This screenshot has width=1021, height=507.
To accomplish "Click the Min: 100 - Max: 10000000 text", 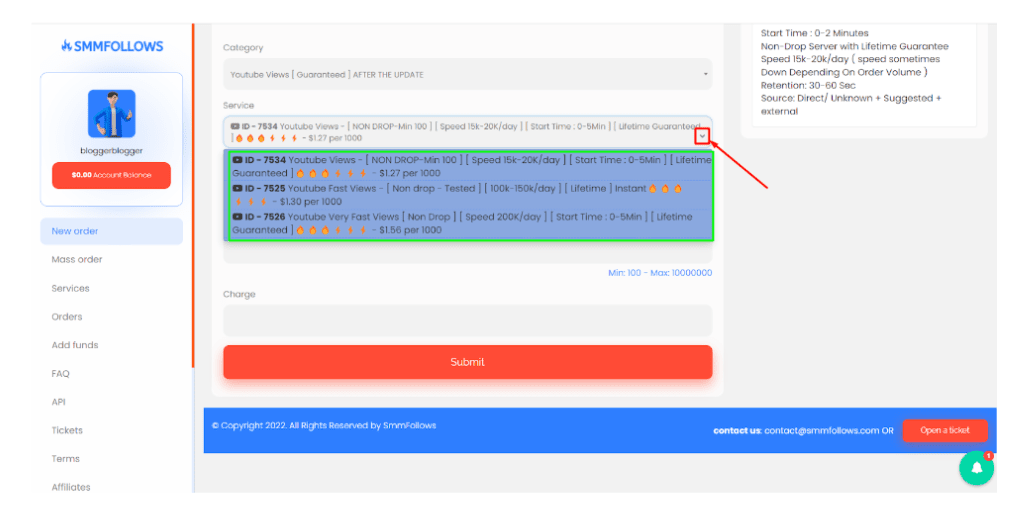I will (660, 273).
